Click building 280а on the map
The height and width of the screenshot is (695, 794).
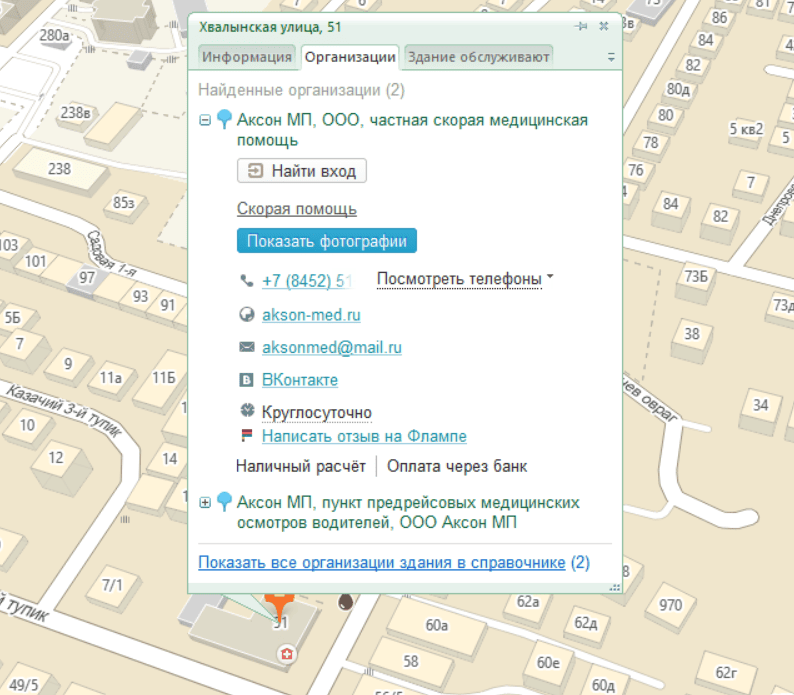[54, 35]
